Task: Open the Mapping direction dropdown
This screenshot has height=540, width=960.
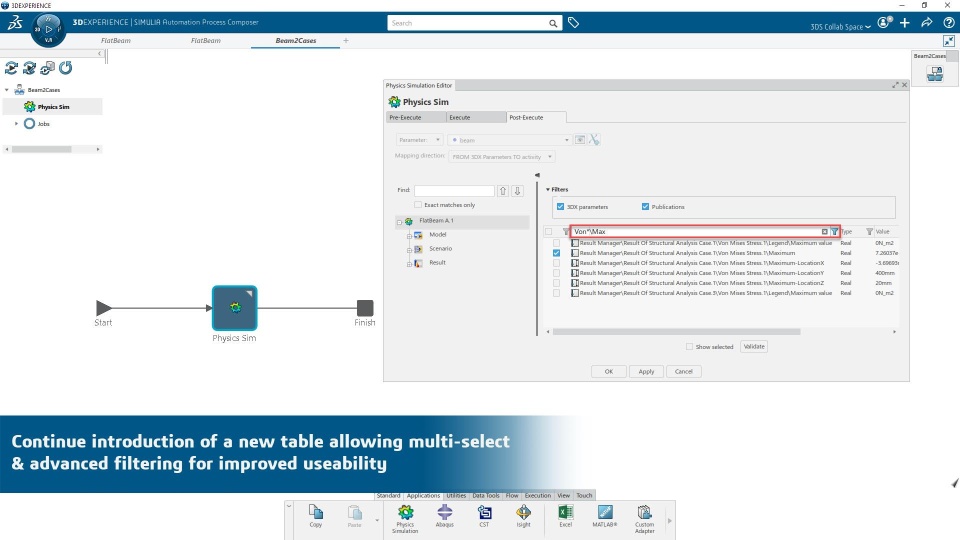Action: coord(501,157)
